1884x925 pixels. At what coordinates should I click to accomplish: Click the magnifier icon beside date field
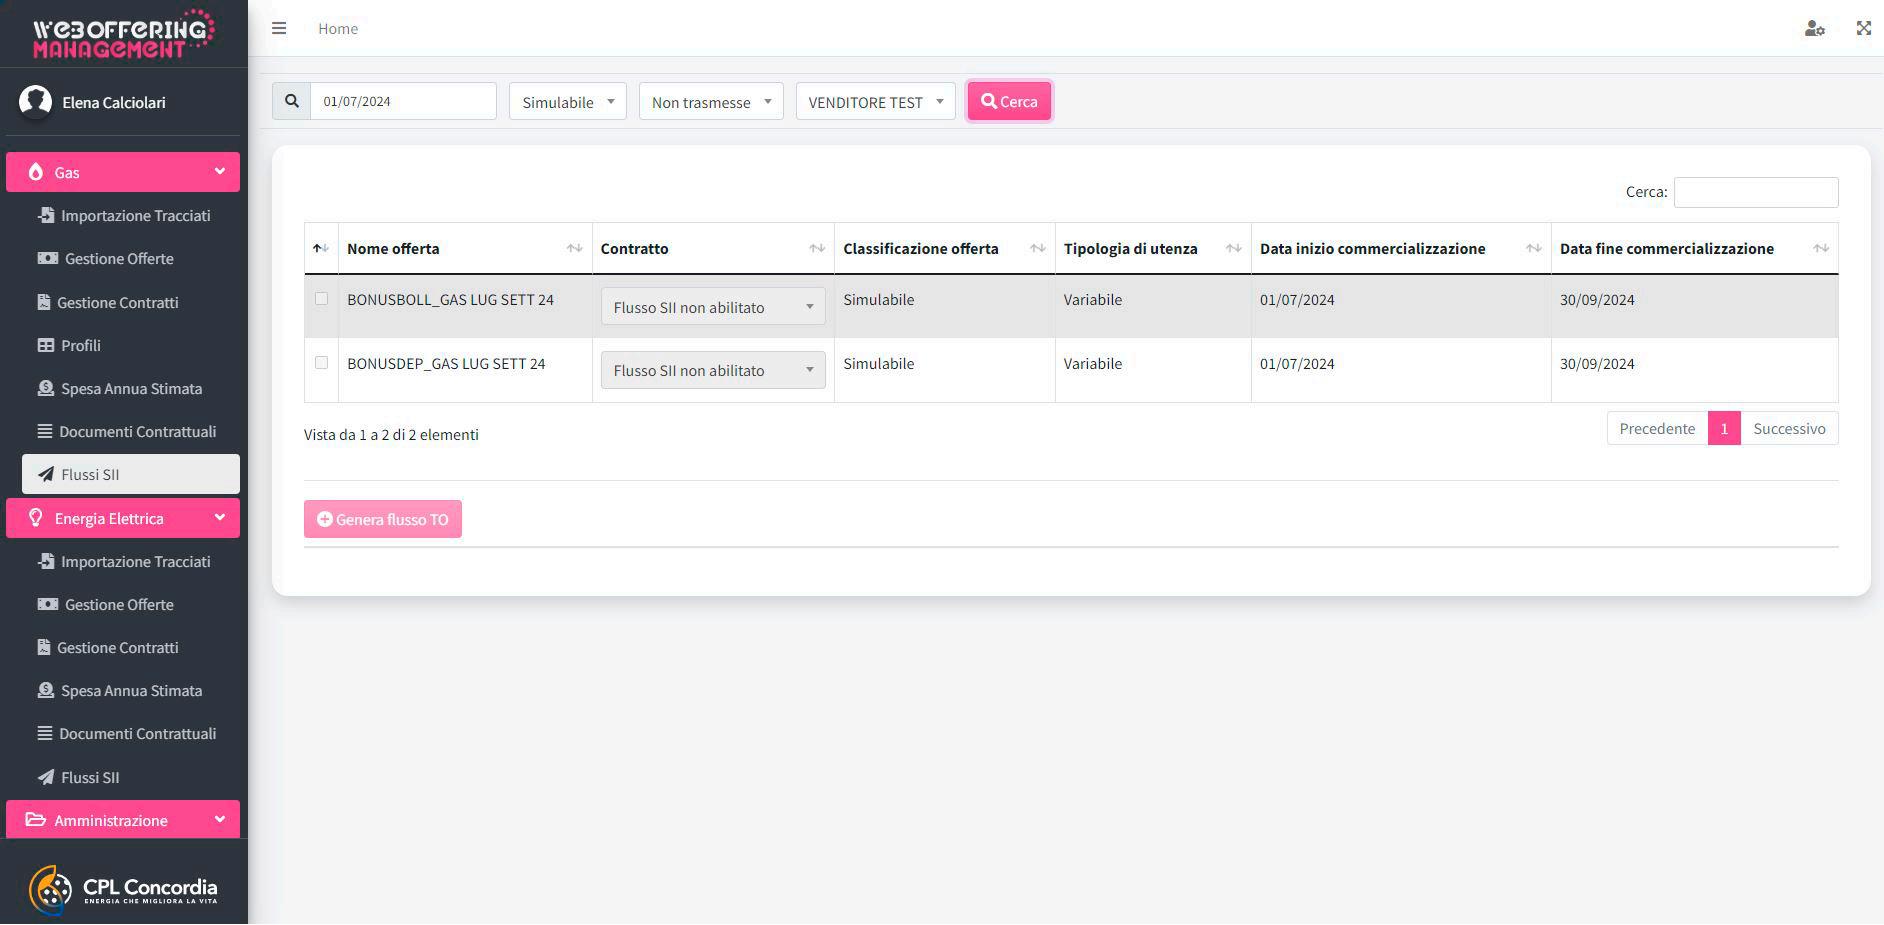[291, 101]
